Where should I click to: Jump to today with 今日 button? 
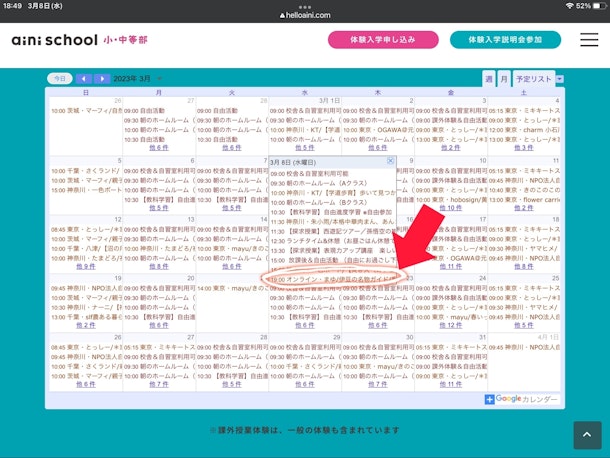coord(61,78)
